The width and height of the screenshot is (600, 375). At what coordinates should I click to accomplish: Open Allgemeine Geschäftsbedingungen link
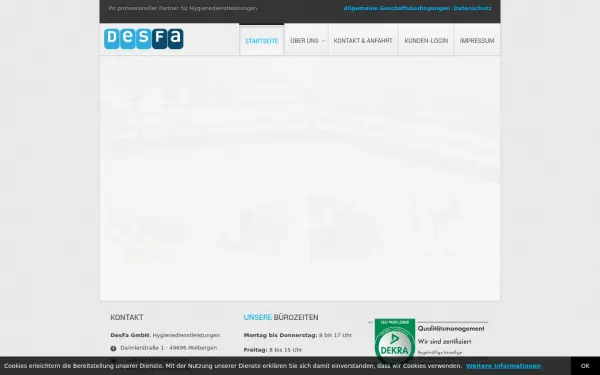[396, 8]
